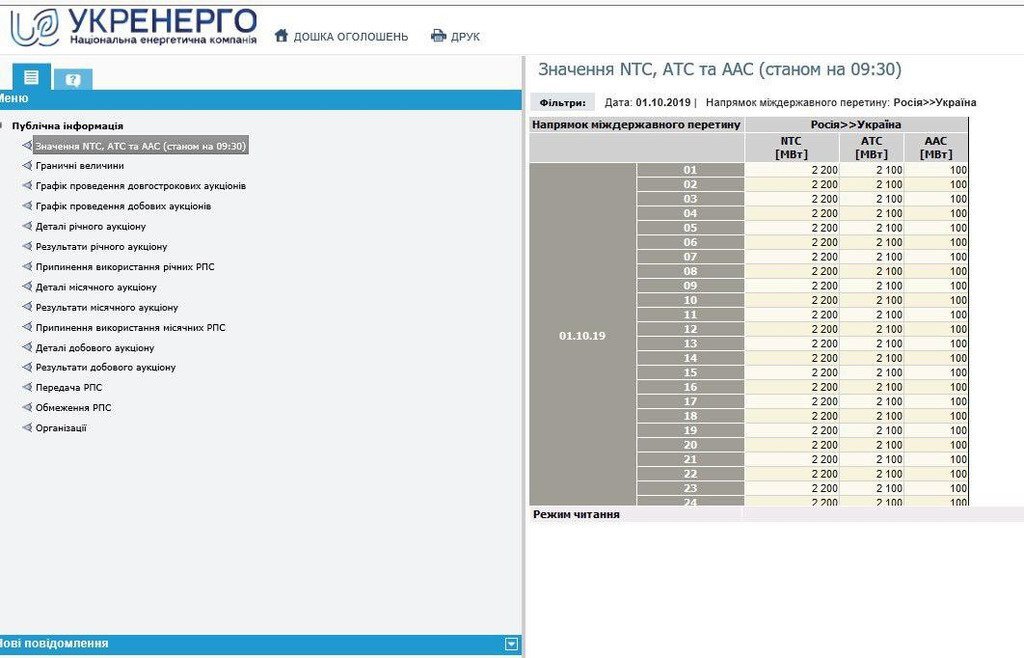Open Графік проведення довгострокових аукціонів
Image resolution: width=1024 pixels, height=658 pixels.
coord(141,186)
